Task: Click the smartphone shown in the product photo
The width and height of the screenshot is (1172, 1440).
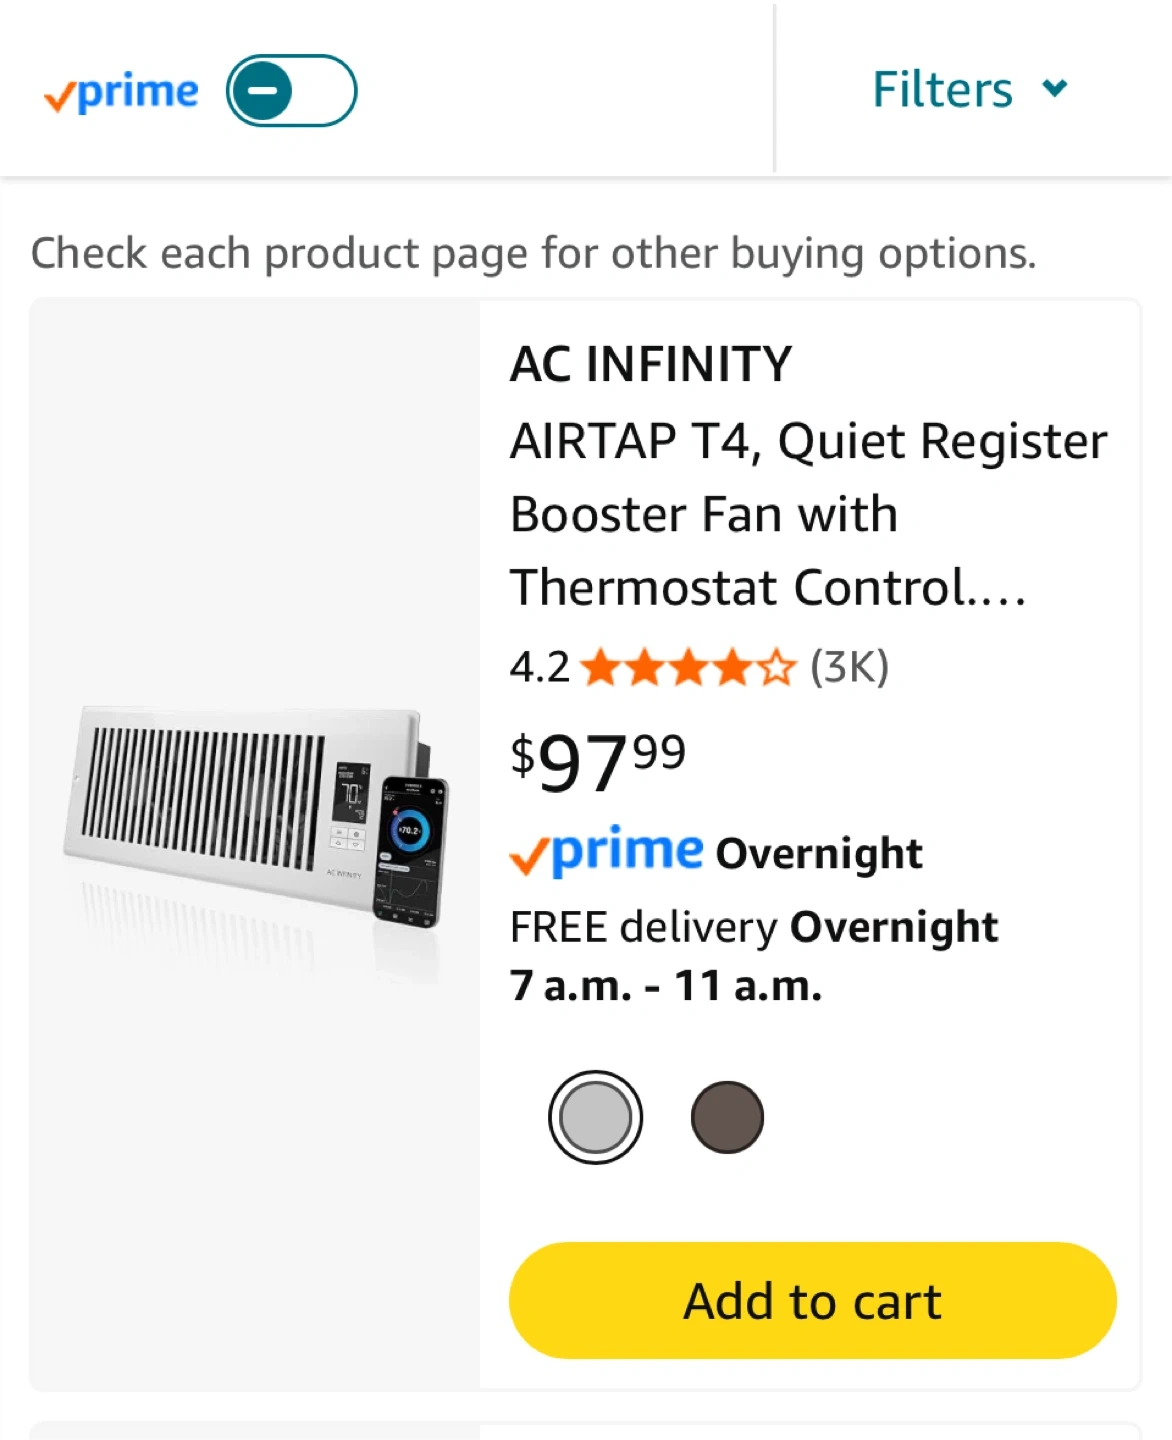Action: click(x=411, y=851)
